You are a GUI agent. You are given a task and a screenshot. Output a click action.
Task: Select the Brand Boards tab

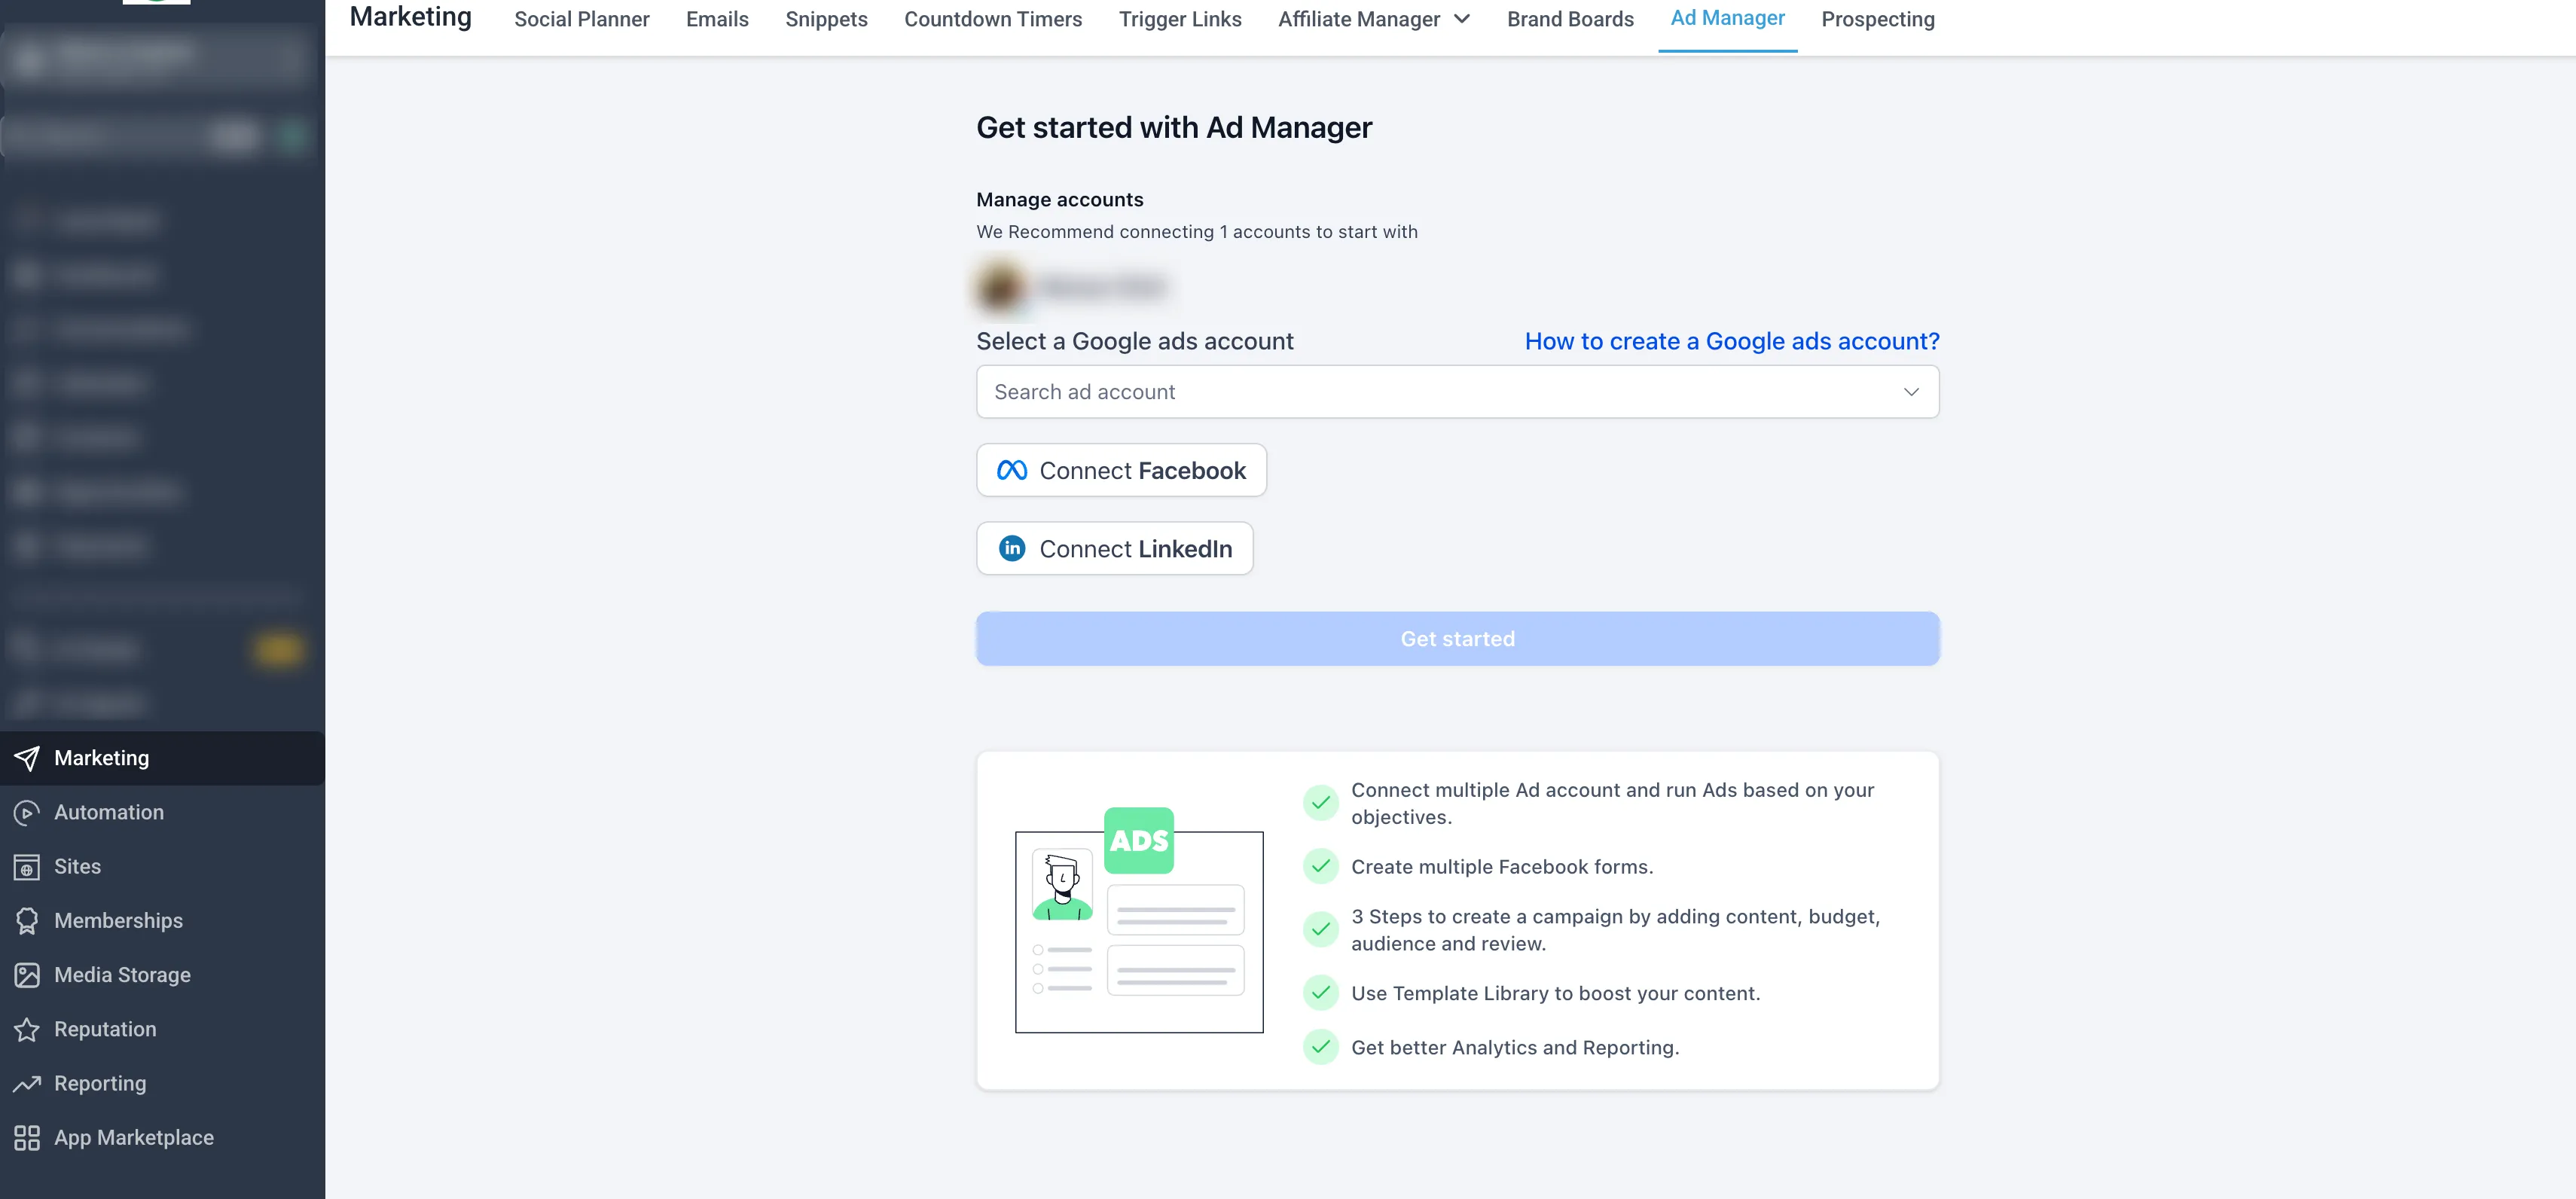pos(1570,19)
